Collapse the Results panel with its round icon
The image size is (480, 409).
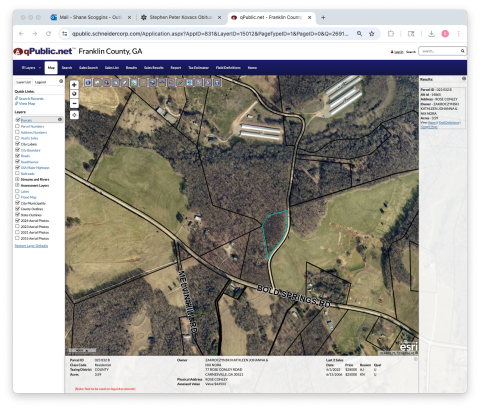(464, 79)
